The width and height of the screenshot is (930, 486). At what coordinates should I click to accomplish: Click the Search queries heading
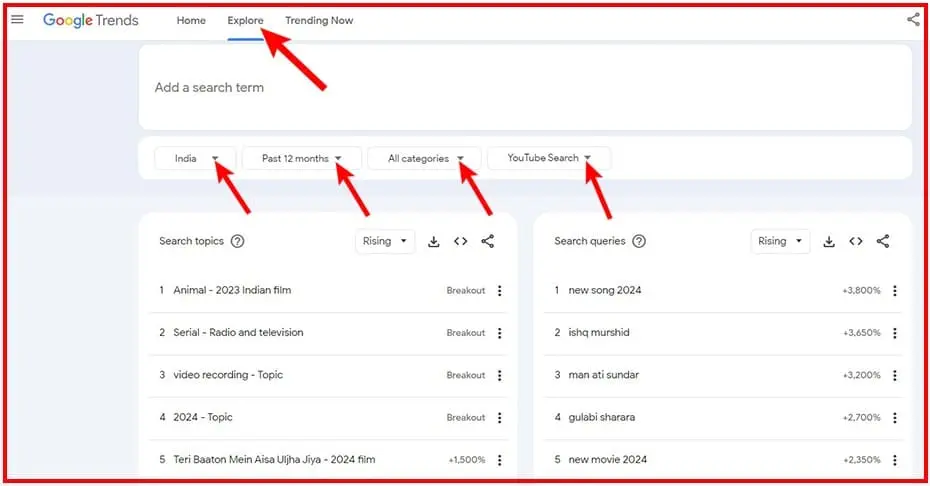590,241
